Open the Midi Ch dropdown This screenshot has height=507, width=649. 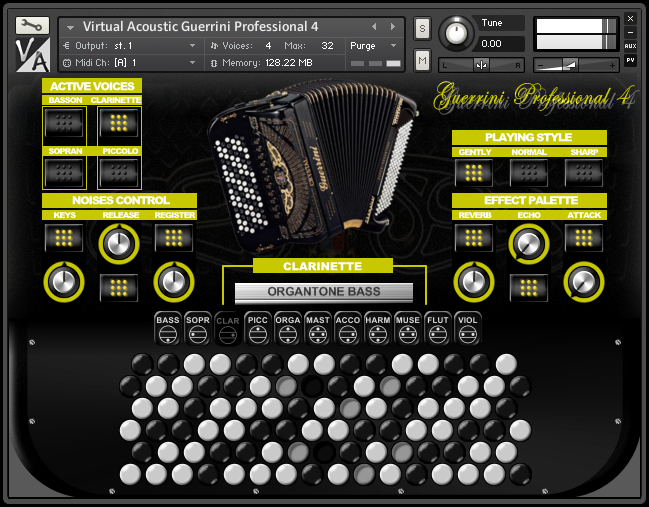tap(130, 63)
